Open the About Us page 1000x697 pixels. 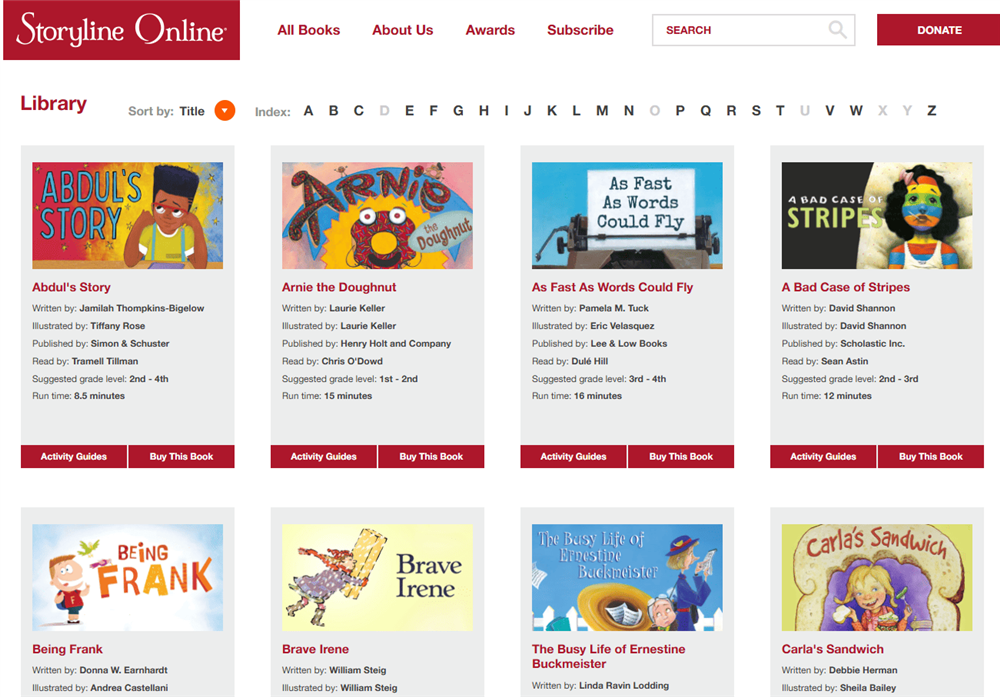[402, 30]
